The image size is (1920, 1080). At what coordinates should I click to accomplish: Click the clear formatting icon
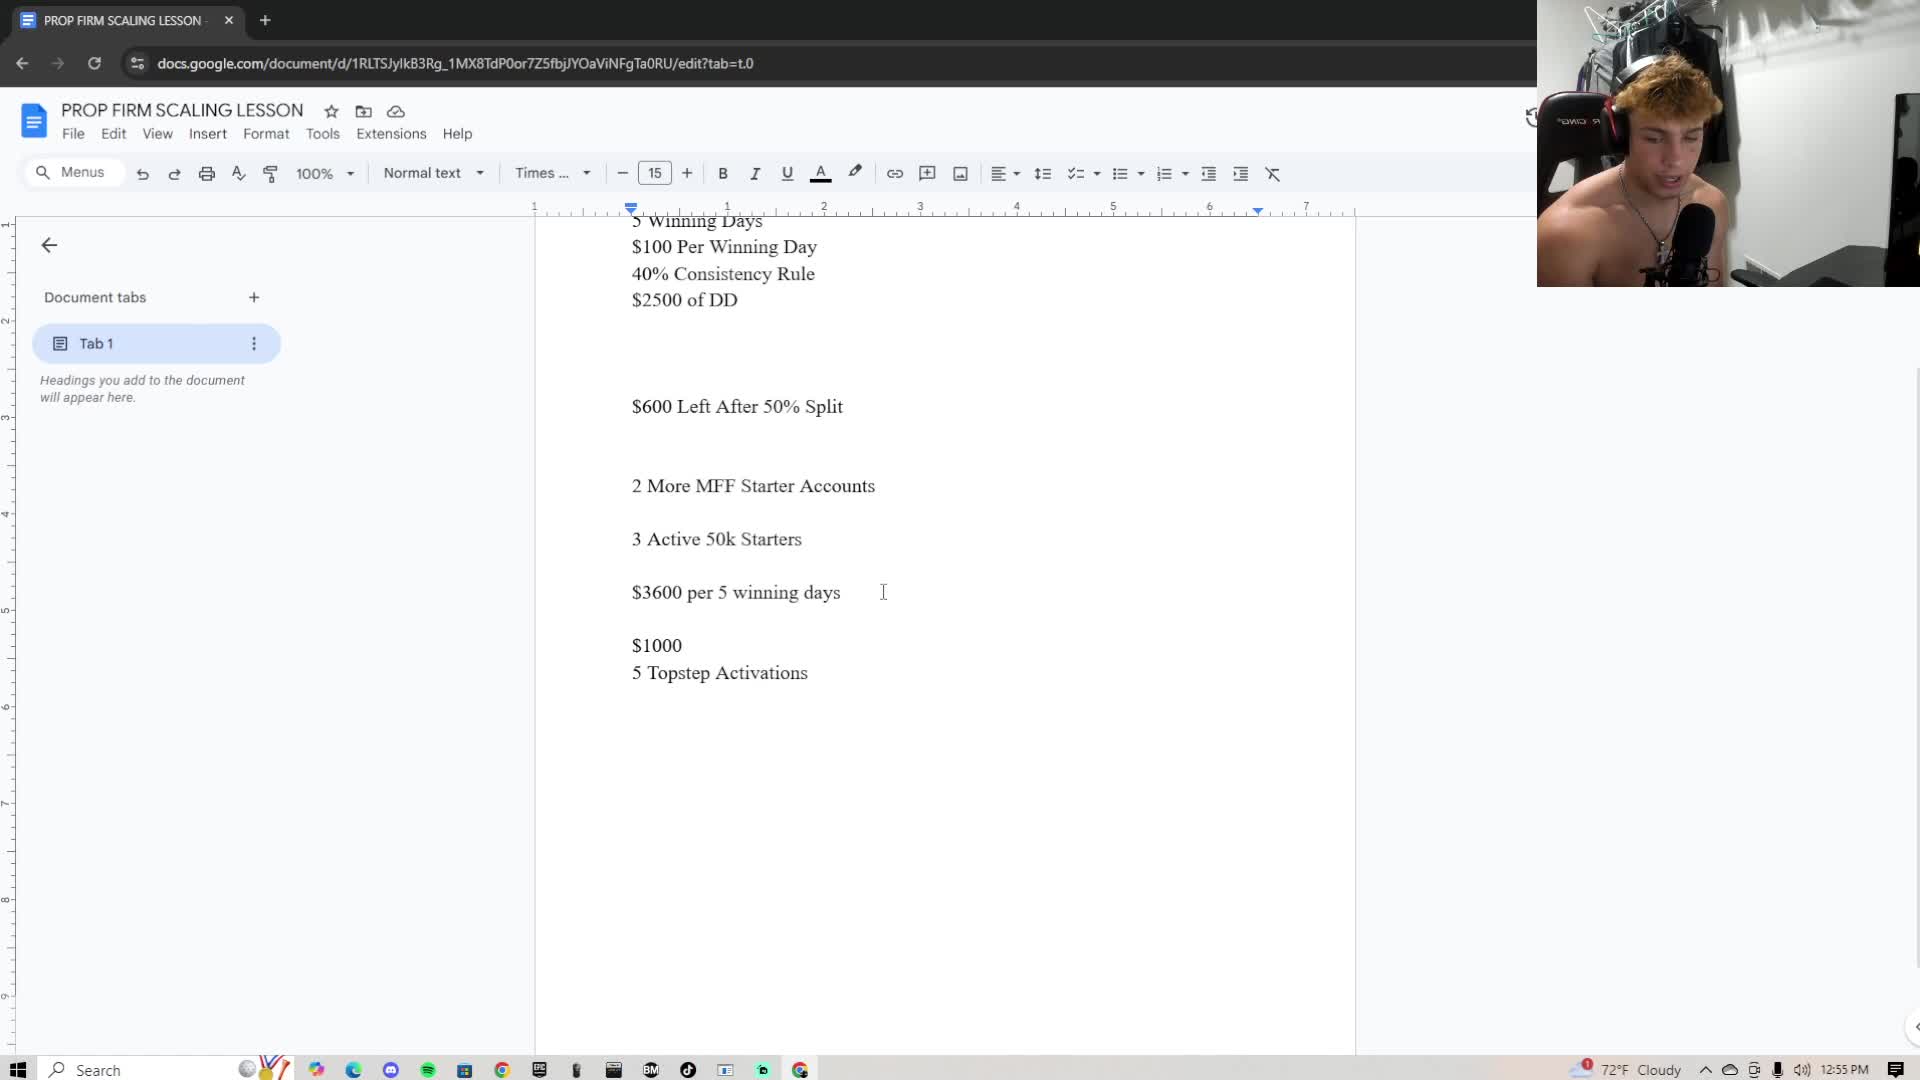[1273, 174]
